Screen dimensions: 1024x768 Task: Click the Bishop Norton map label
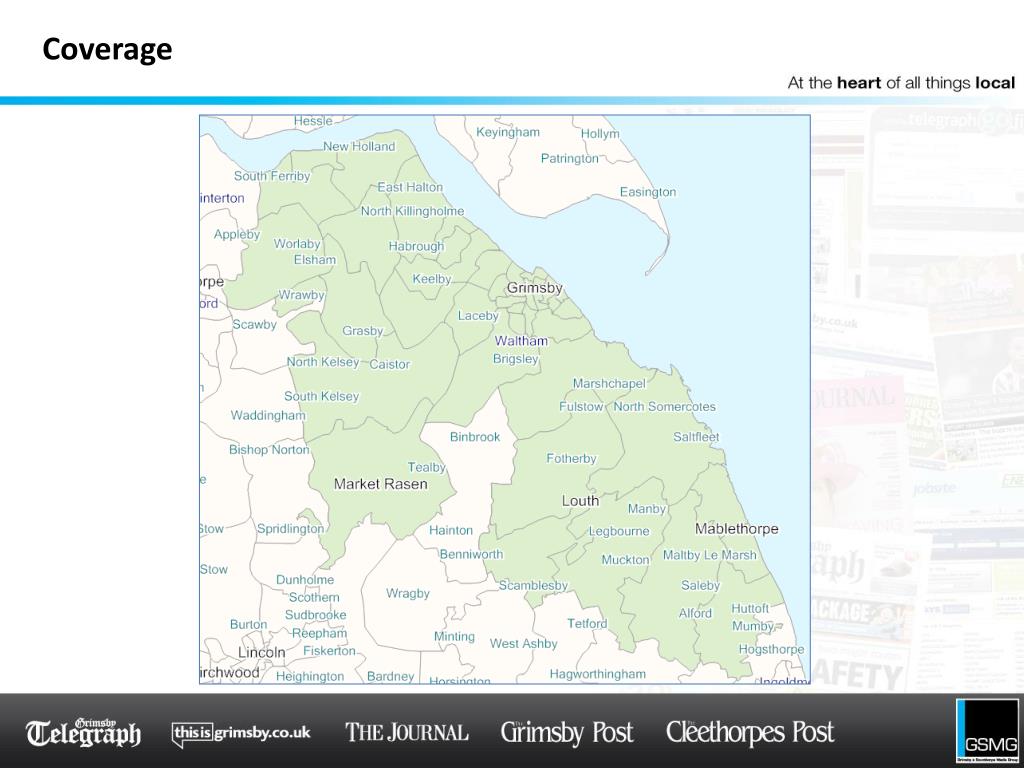[269, 450]
